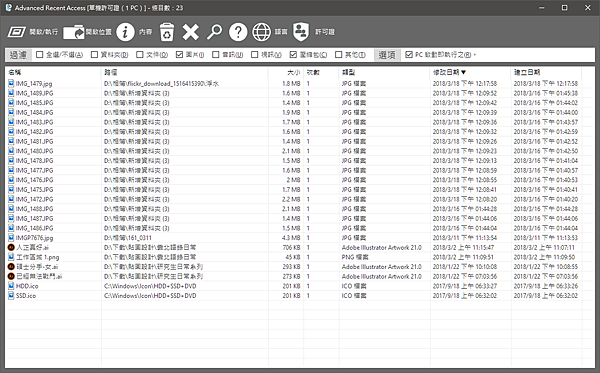The width and height of the screenshot is (600, 373).
Task: Sort by the Size (大小) column header
Action: pyautogui.click(x=285, y=72)
